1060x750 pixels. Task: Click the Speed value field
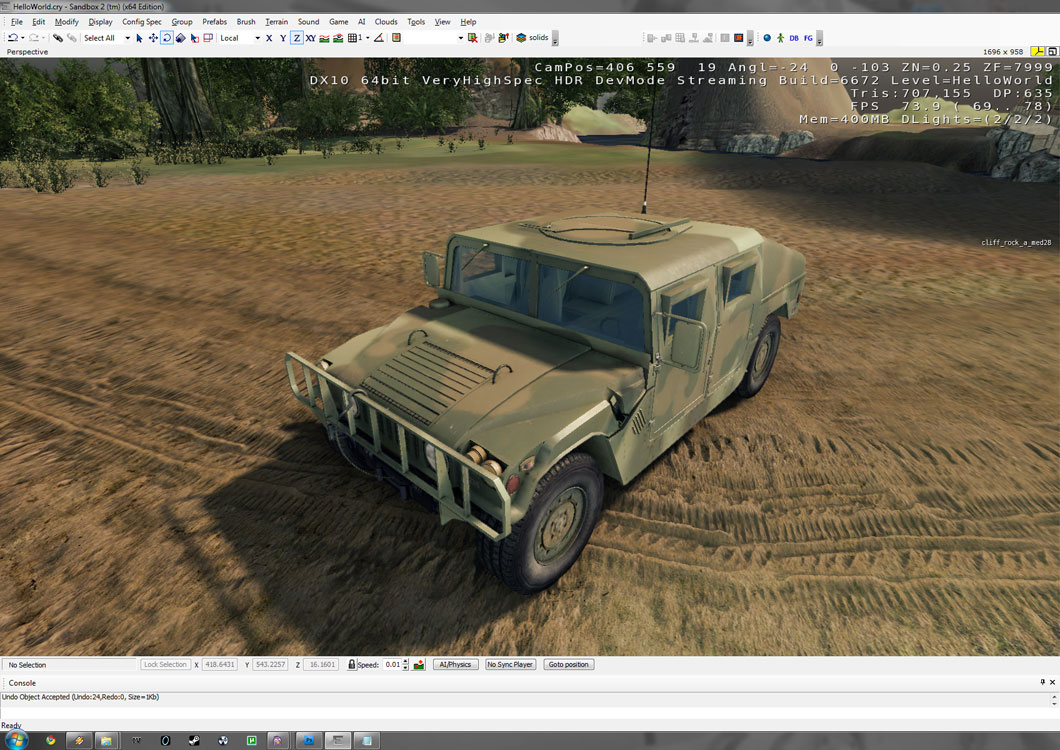tap(392, 665)
